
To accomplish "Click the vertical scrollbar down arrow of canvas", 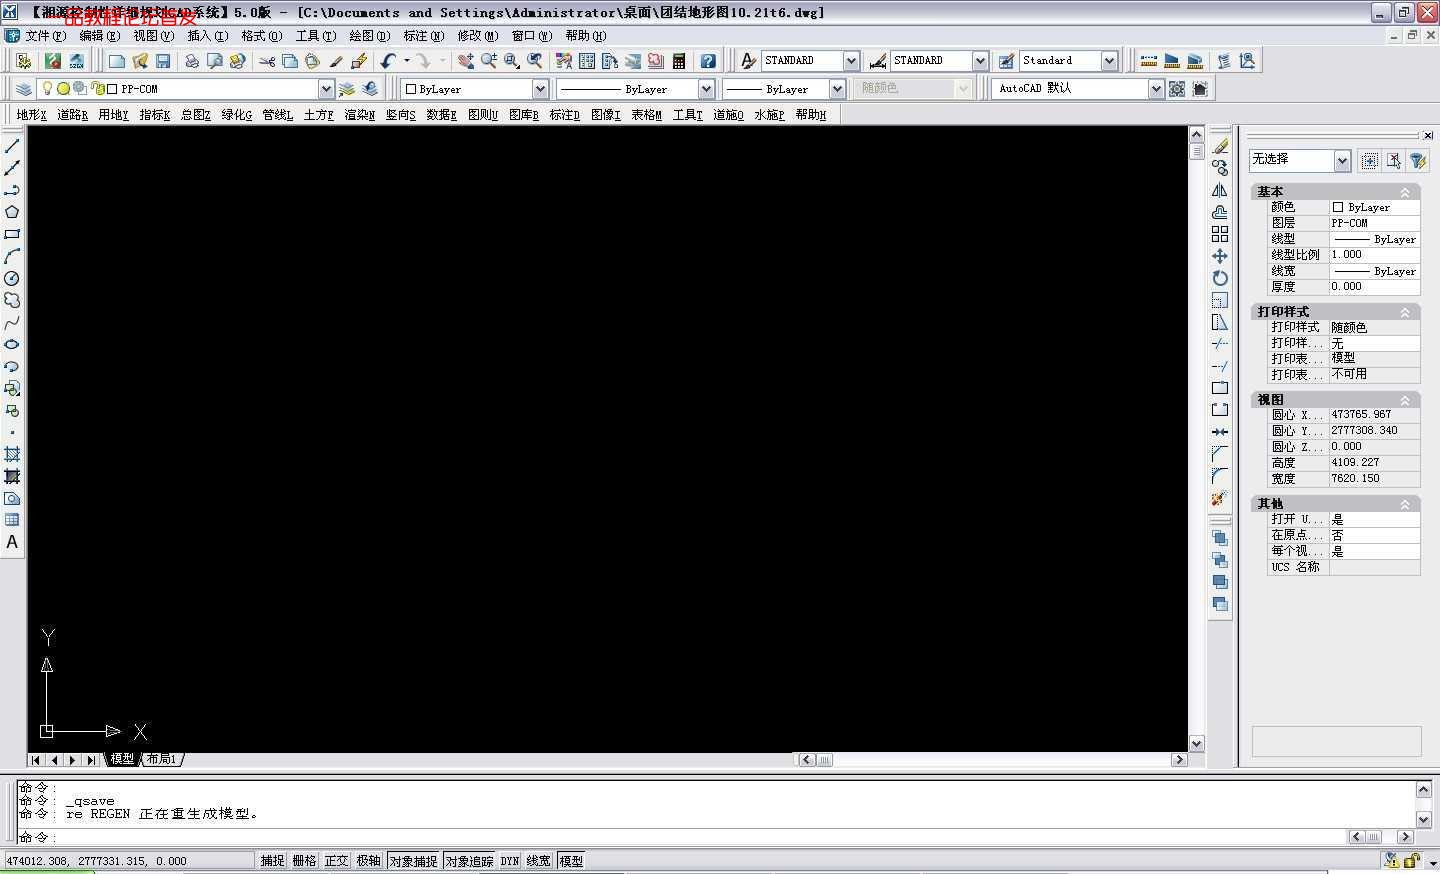I will click(x=1196, y=743).
